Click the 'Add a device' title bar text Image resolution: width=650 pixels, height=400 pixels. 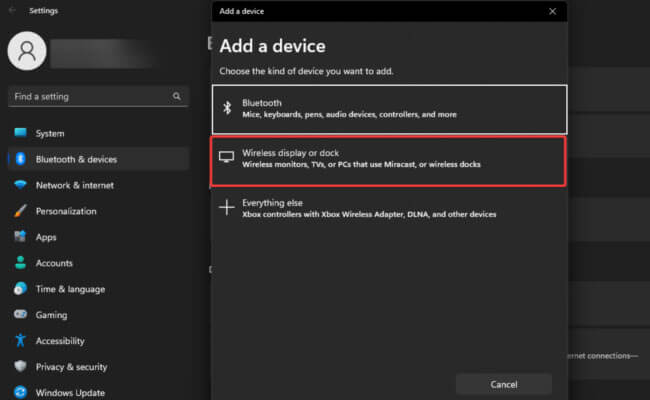click(x=242, y=11)
